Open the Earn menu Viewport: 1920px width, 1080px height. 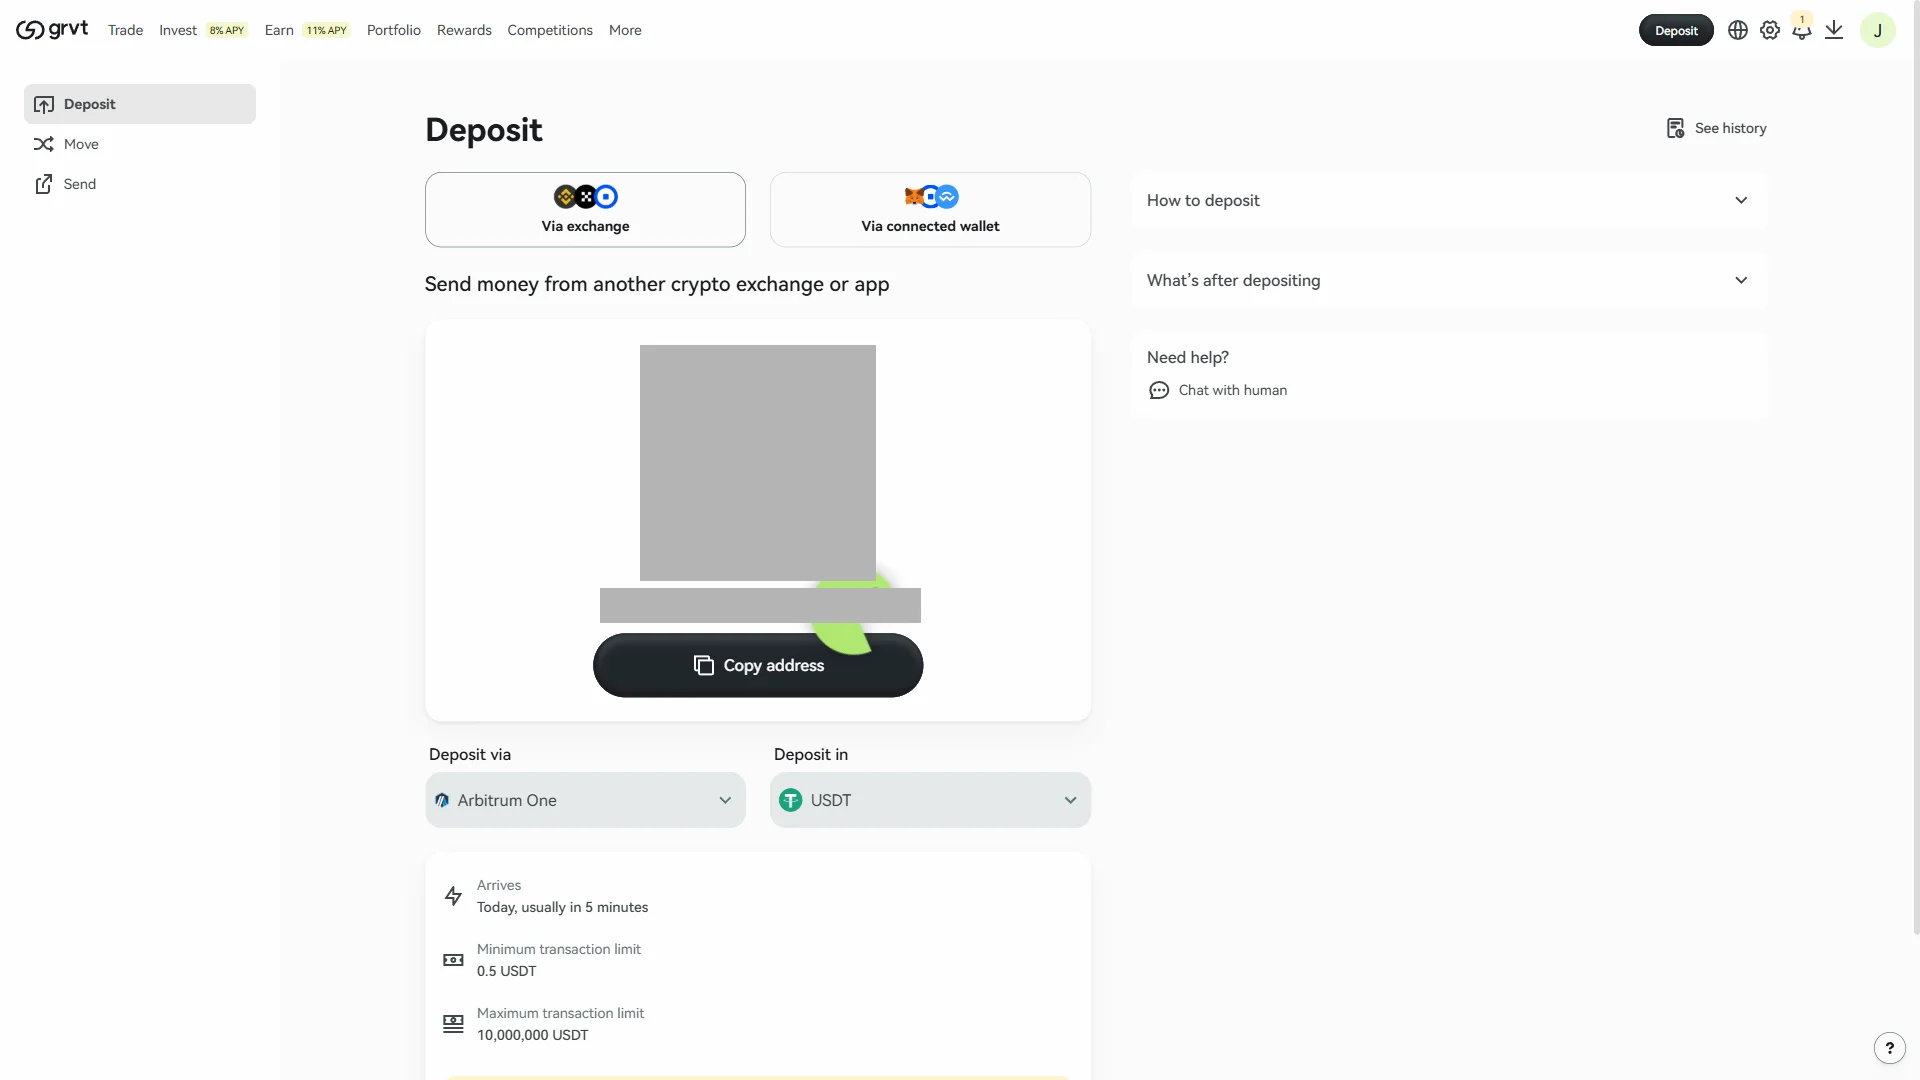279,30
